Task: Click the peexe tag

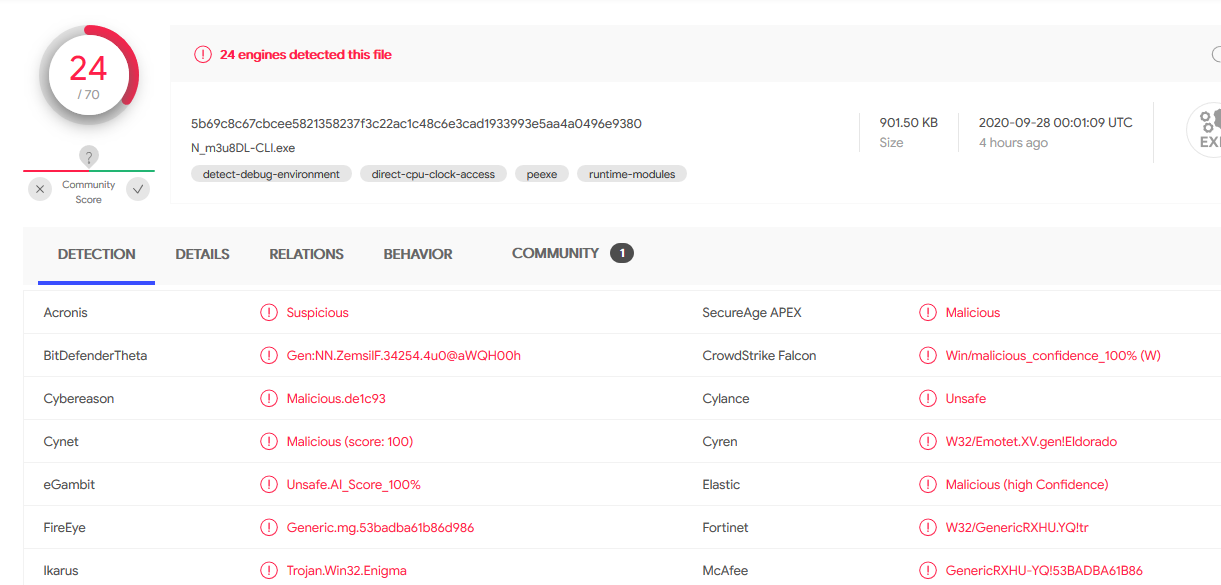Action: (542, 174)
